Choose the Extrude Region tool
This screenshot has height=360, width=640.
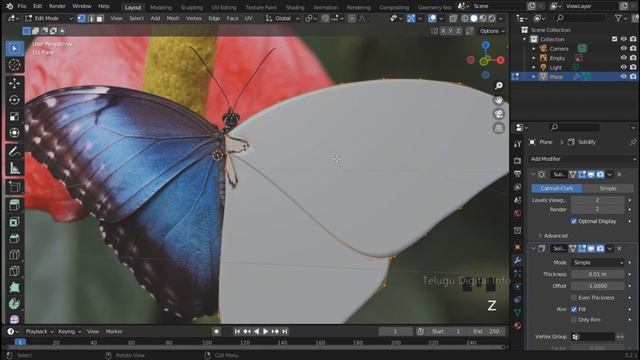pos(15,205)
